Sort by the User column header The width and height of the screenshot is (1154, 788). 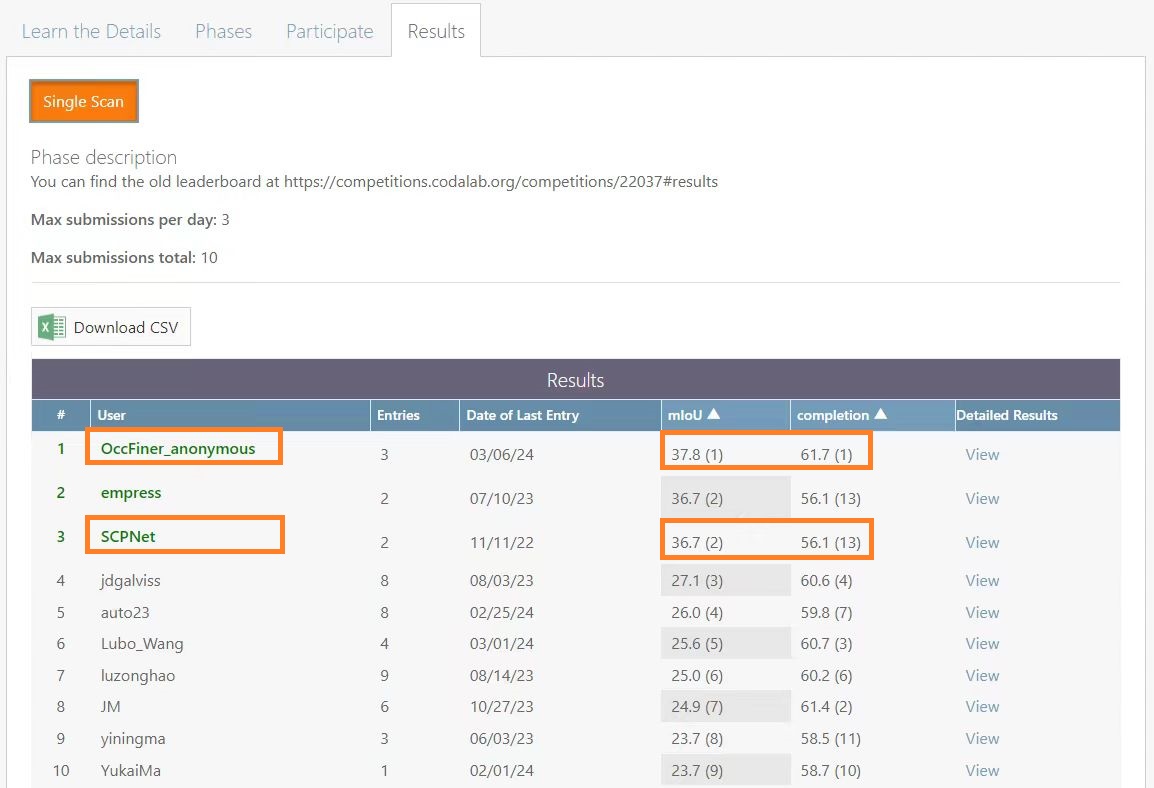pyautogui.click(x=112, y=415)
